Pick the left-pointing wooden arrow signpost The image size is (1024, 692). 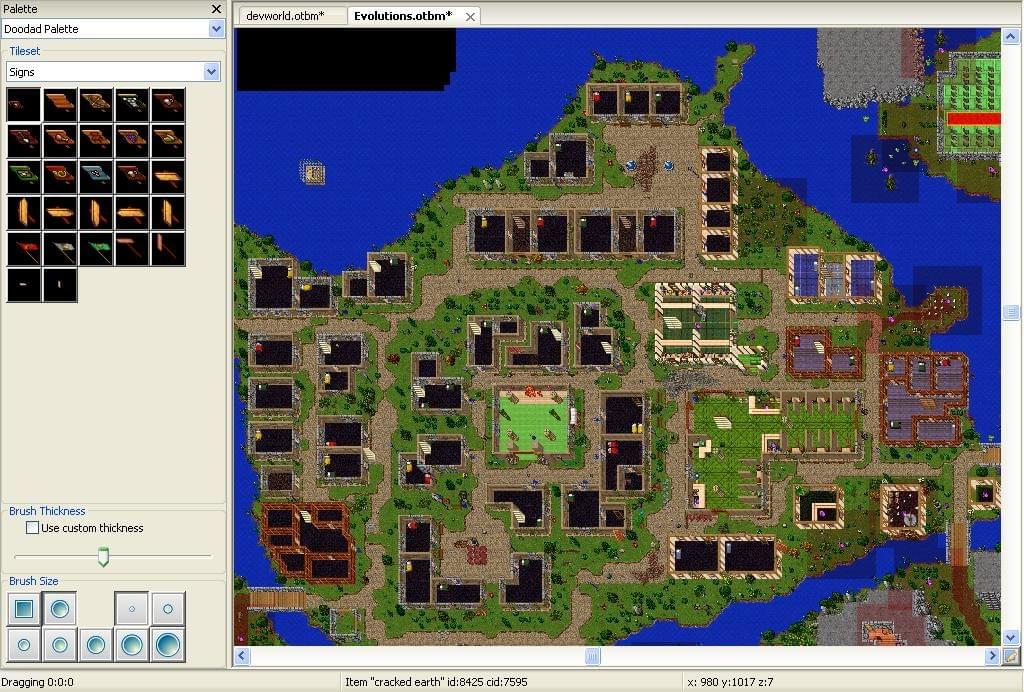point(131,213)
